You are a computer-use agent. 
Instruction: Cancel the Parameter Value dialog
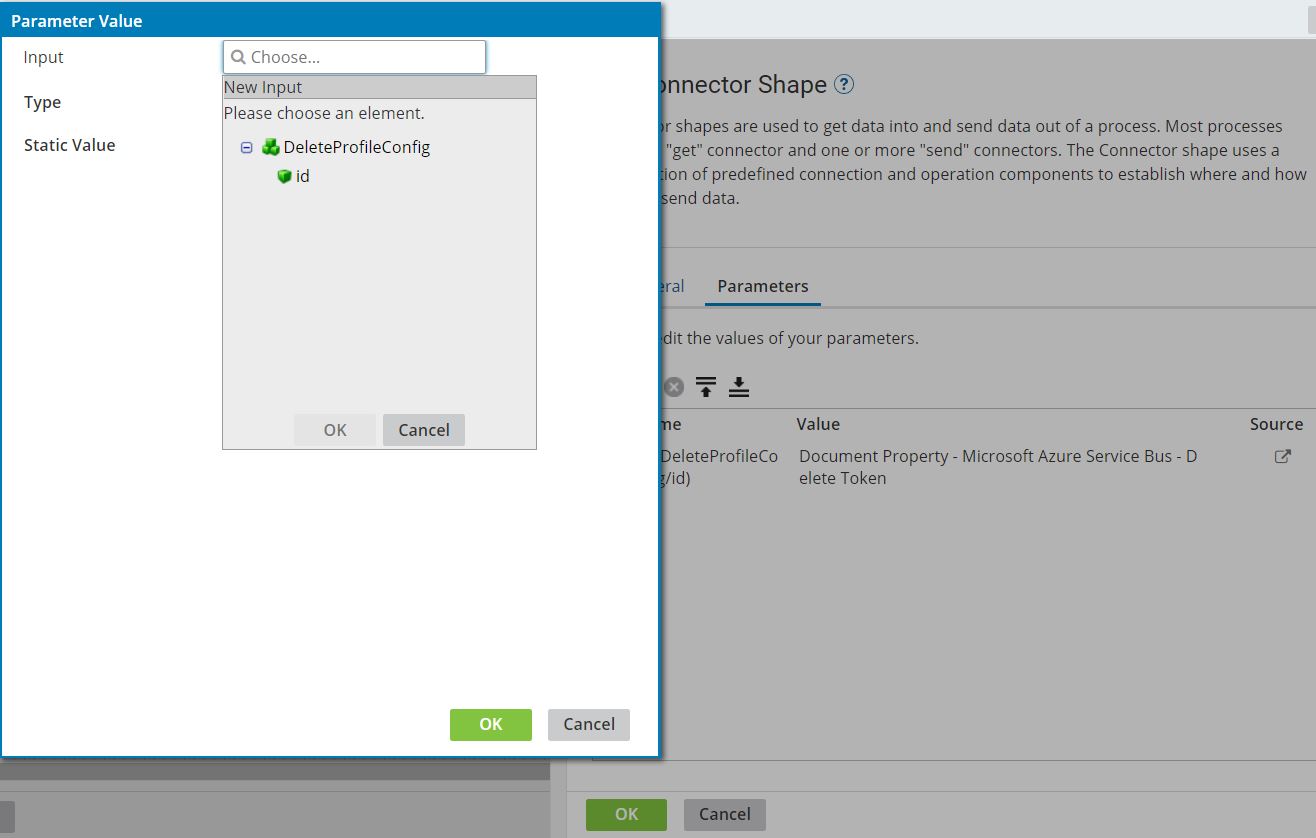588,724
